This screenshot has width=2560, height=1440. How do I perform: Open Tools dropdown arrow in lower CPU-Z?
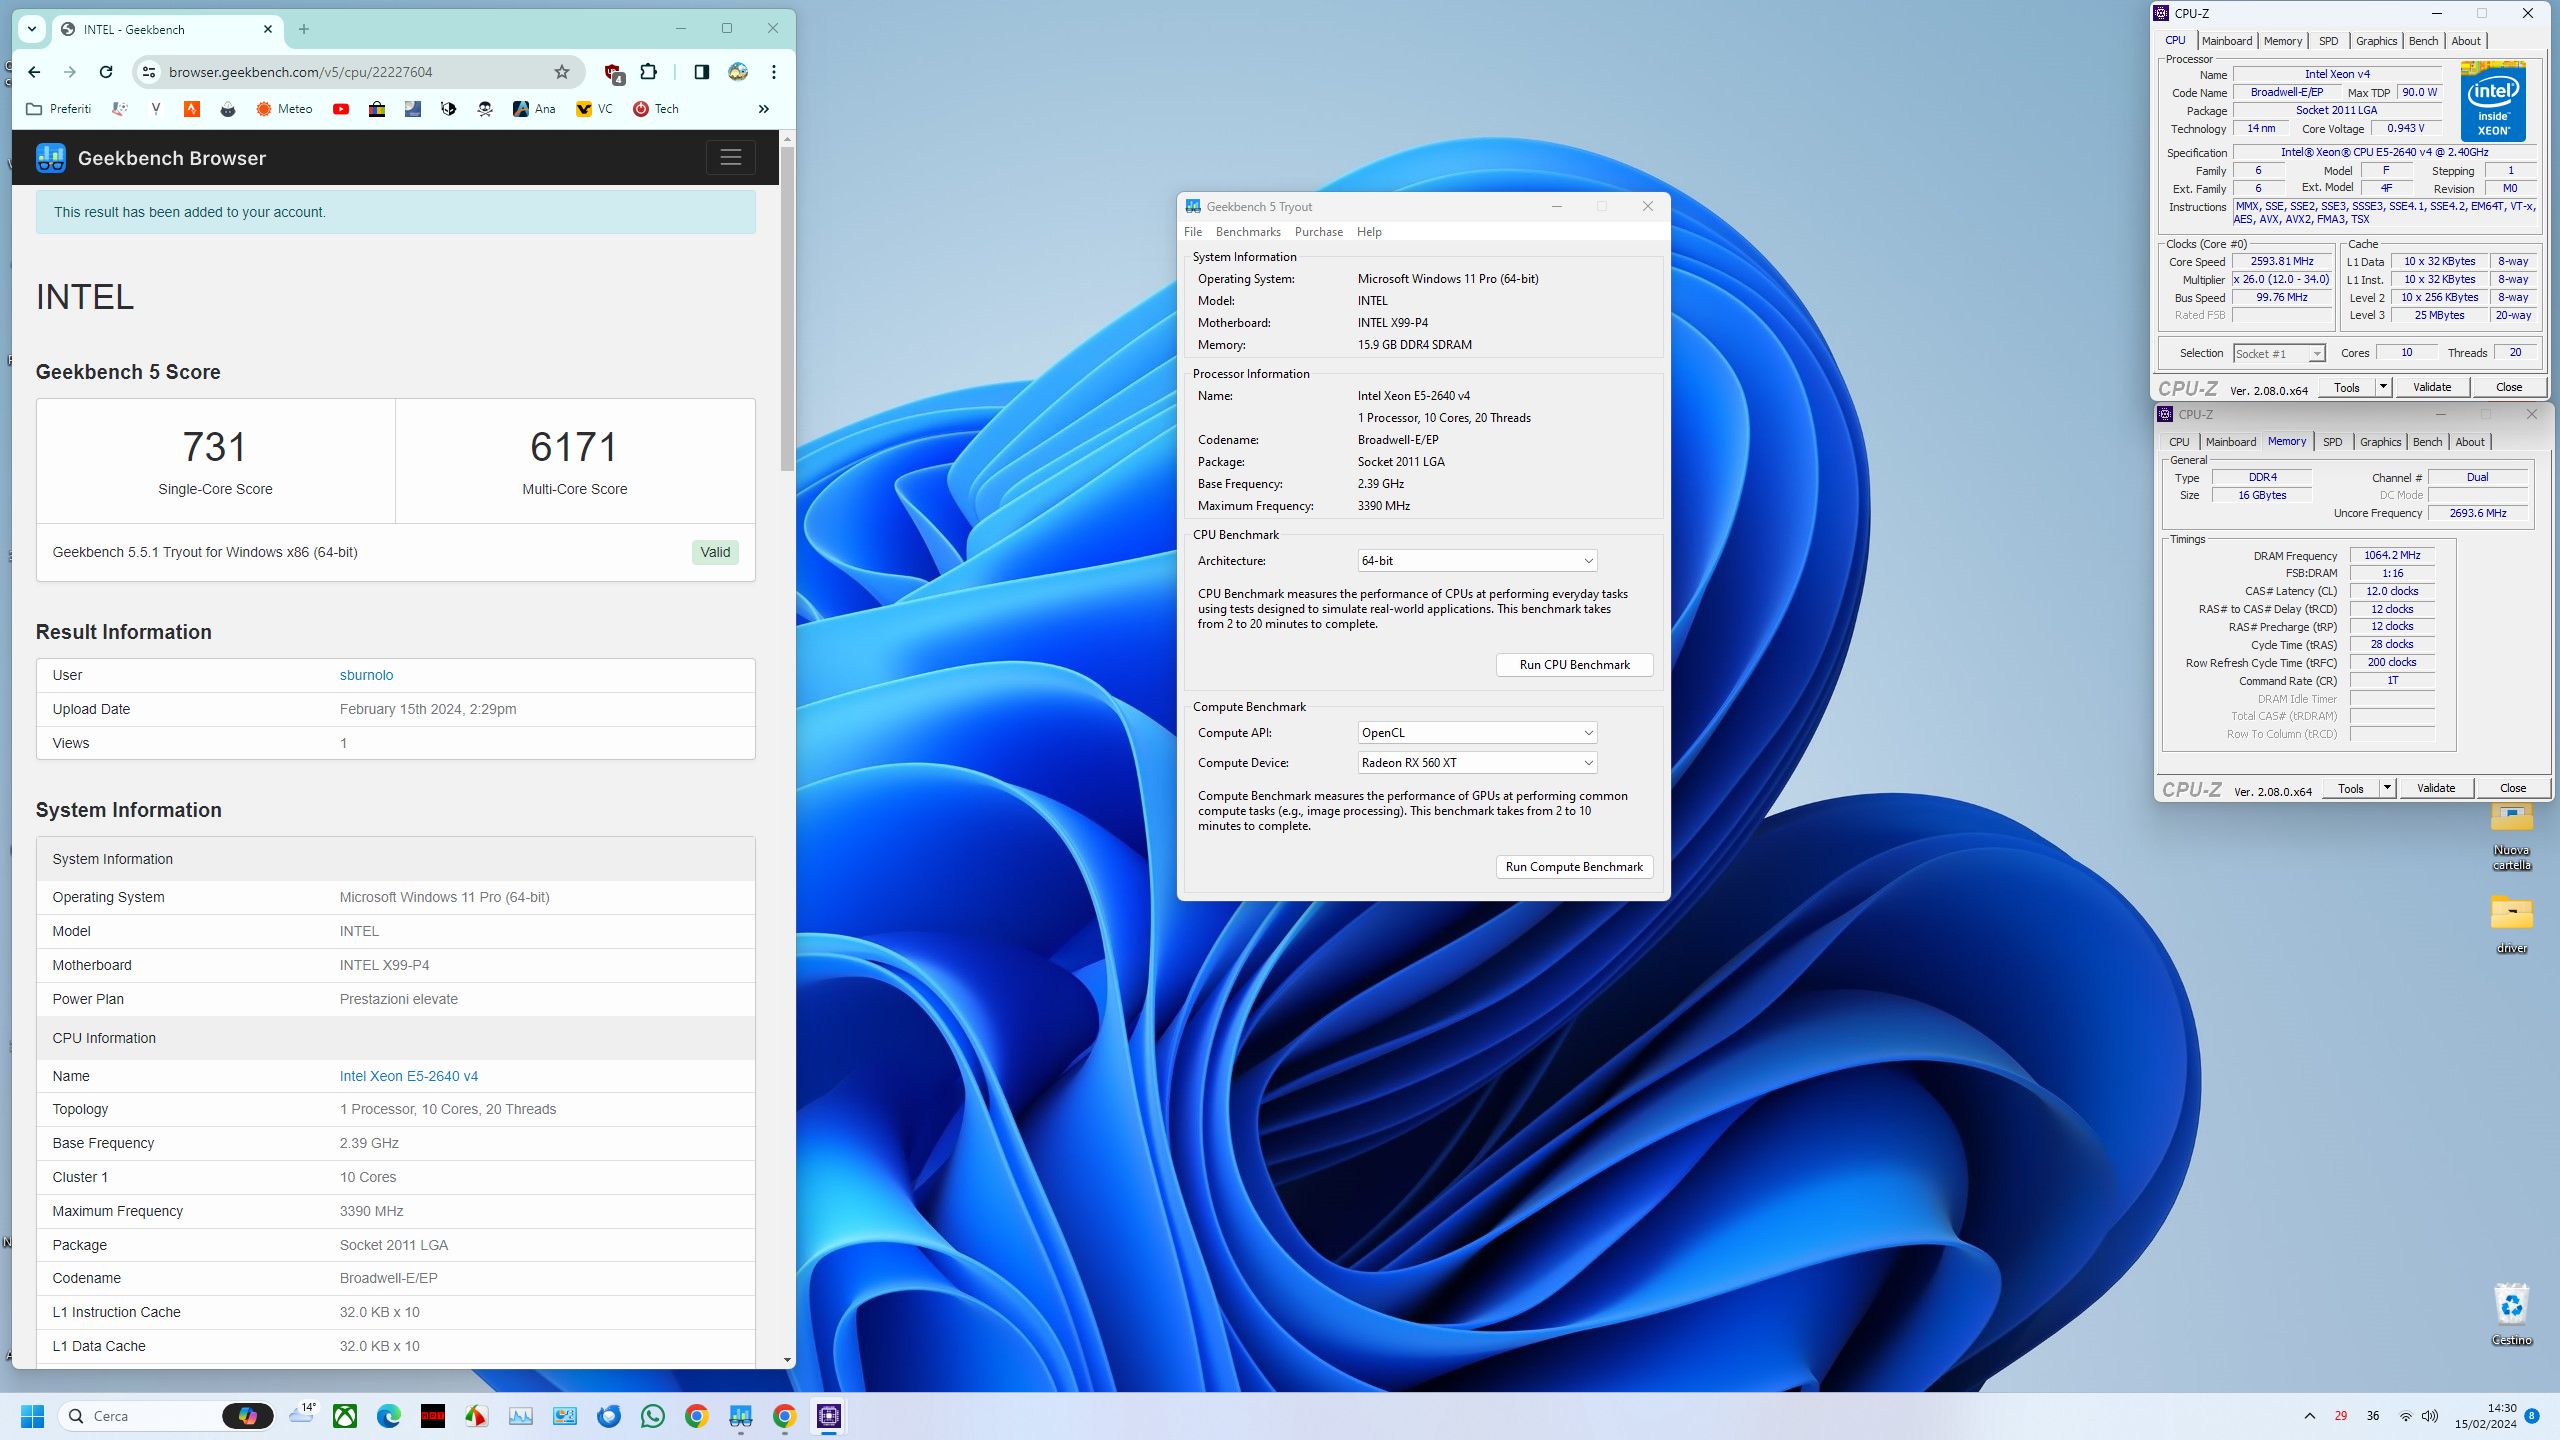tap(2387, 788)
